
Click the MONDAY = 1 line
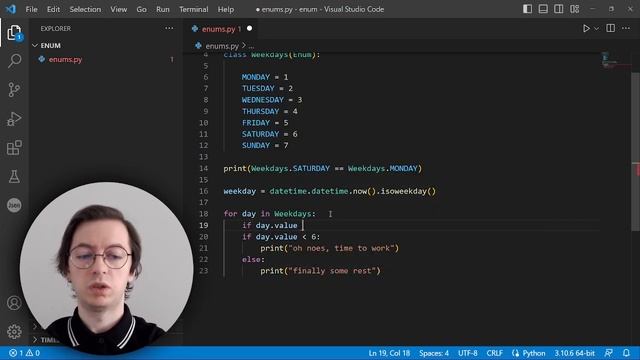[264, 77]
